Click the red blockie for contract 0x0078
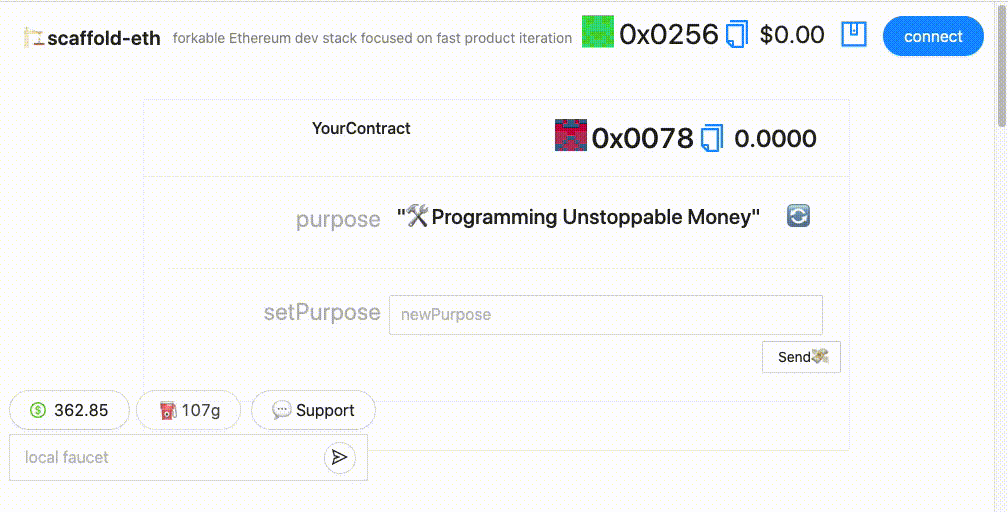This screenshot has height=512, width=1008. (571, 135)
